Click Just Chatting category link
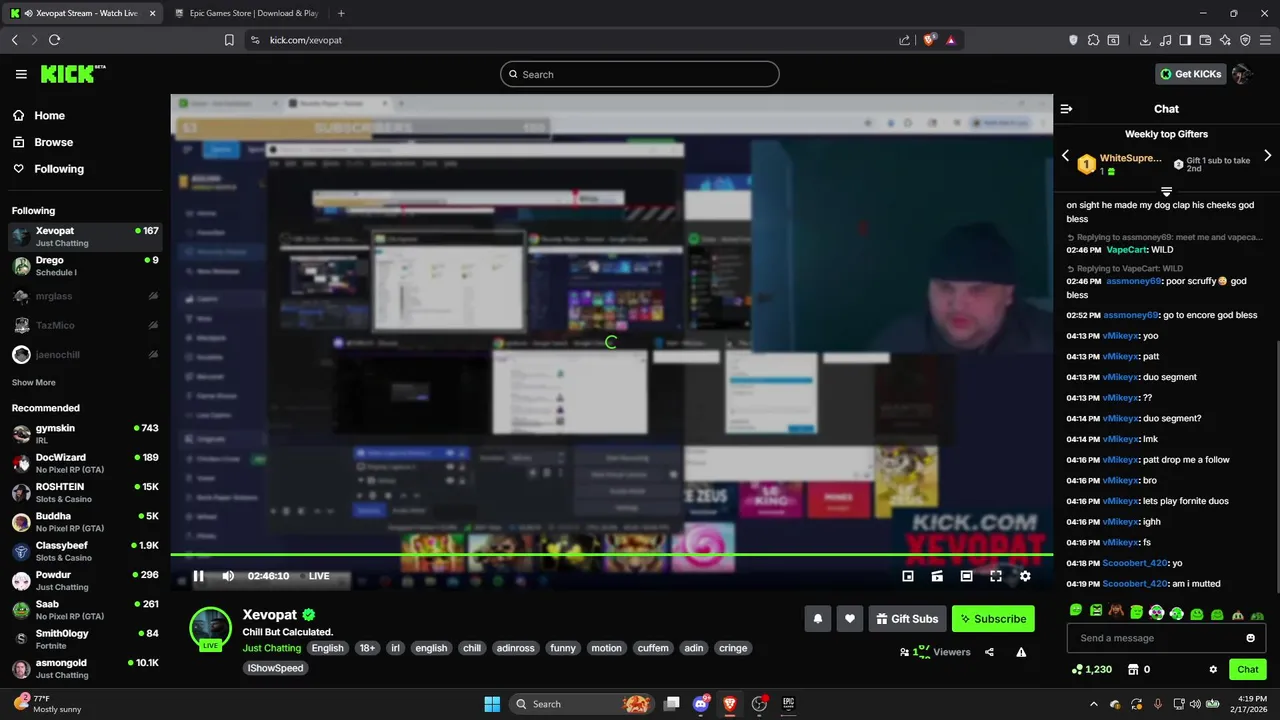Screen dimensions: 1280x720 click(272, 648)
